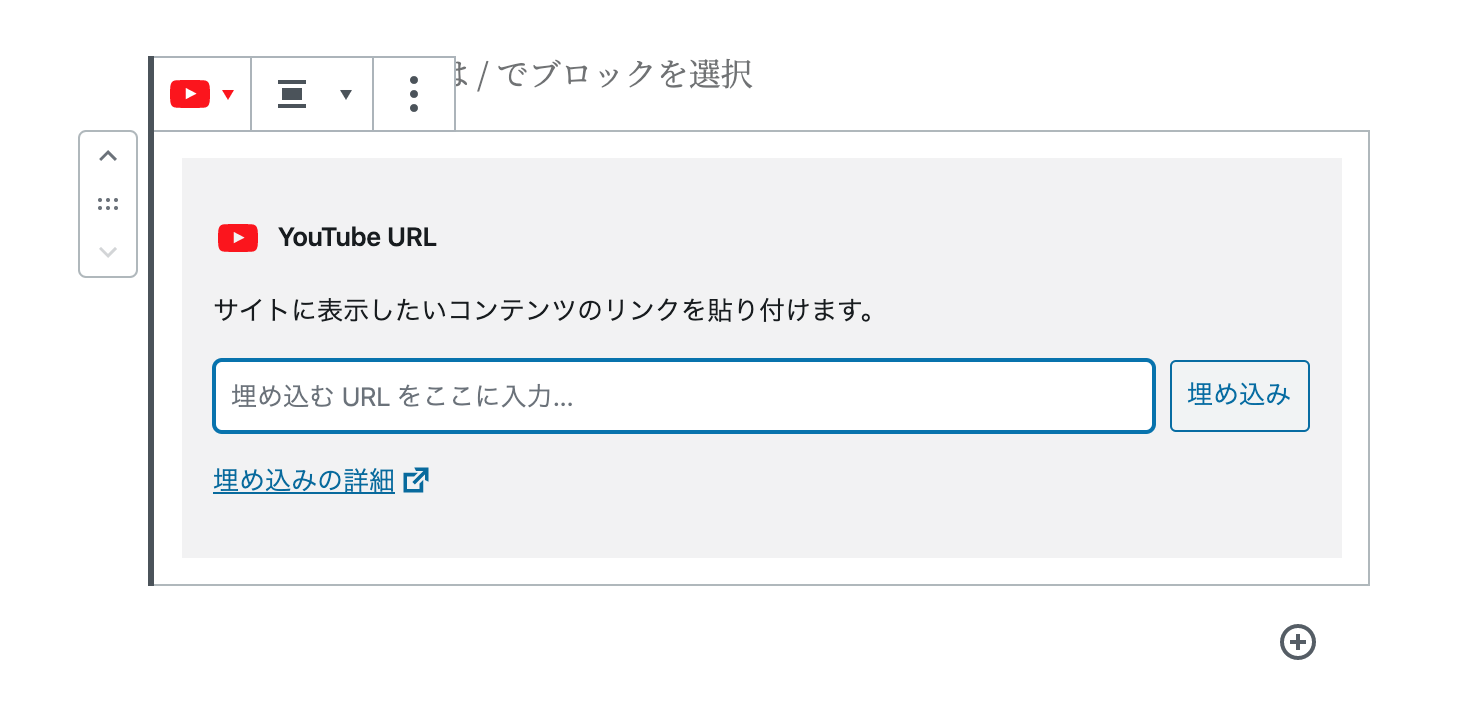The image size is (1482, 710).
Task: Click the external link icon after 埋め込みの詳細
Action: tap(416, 481)
